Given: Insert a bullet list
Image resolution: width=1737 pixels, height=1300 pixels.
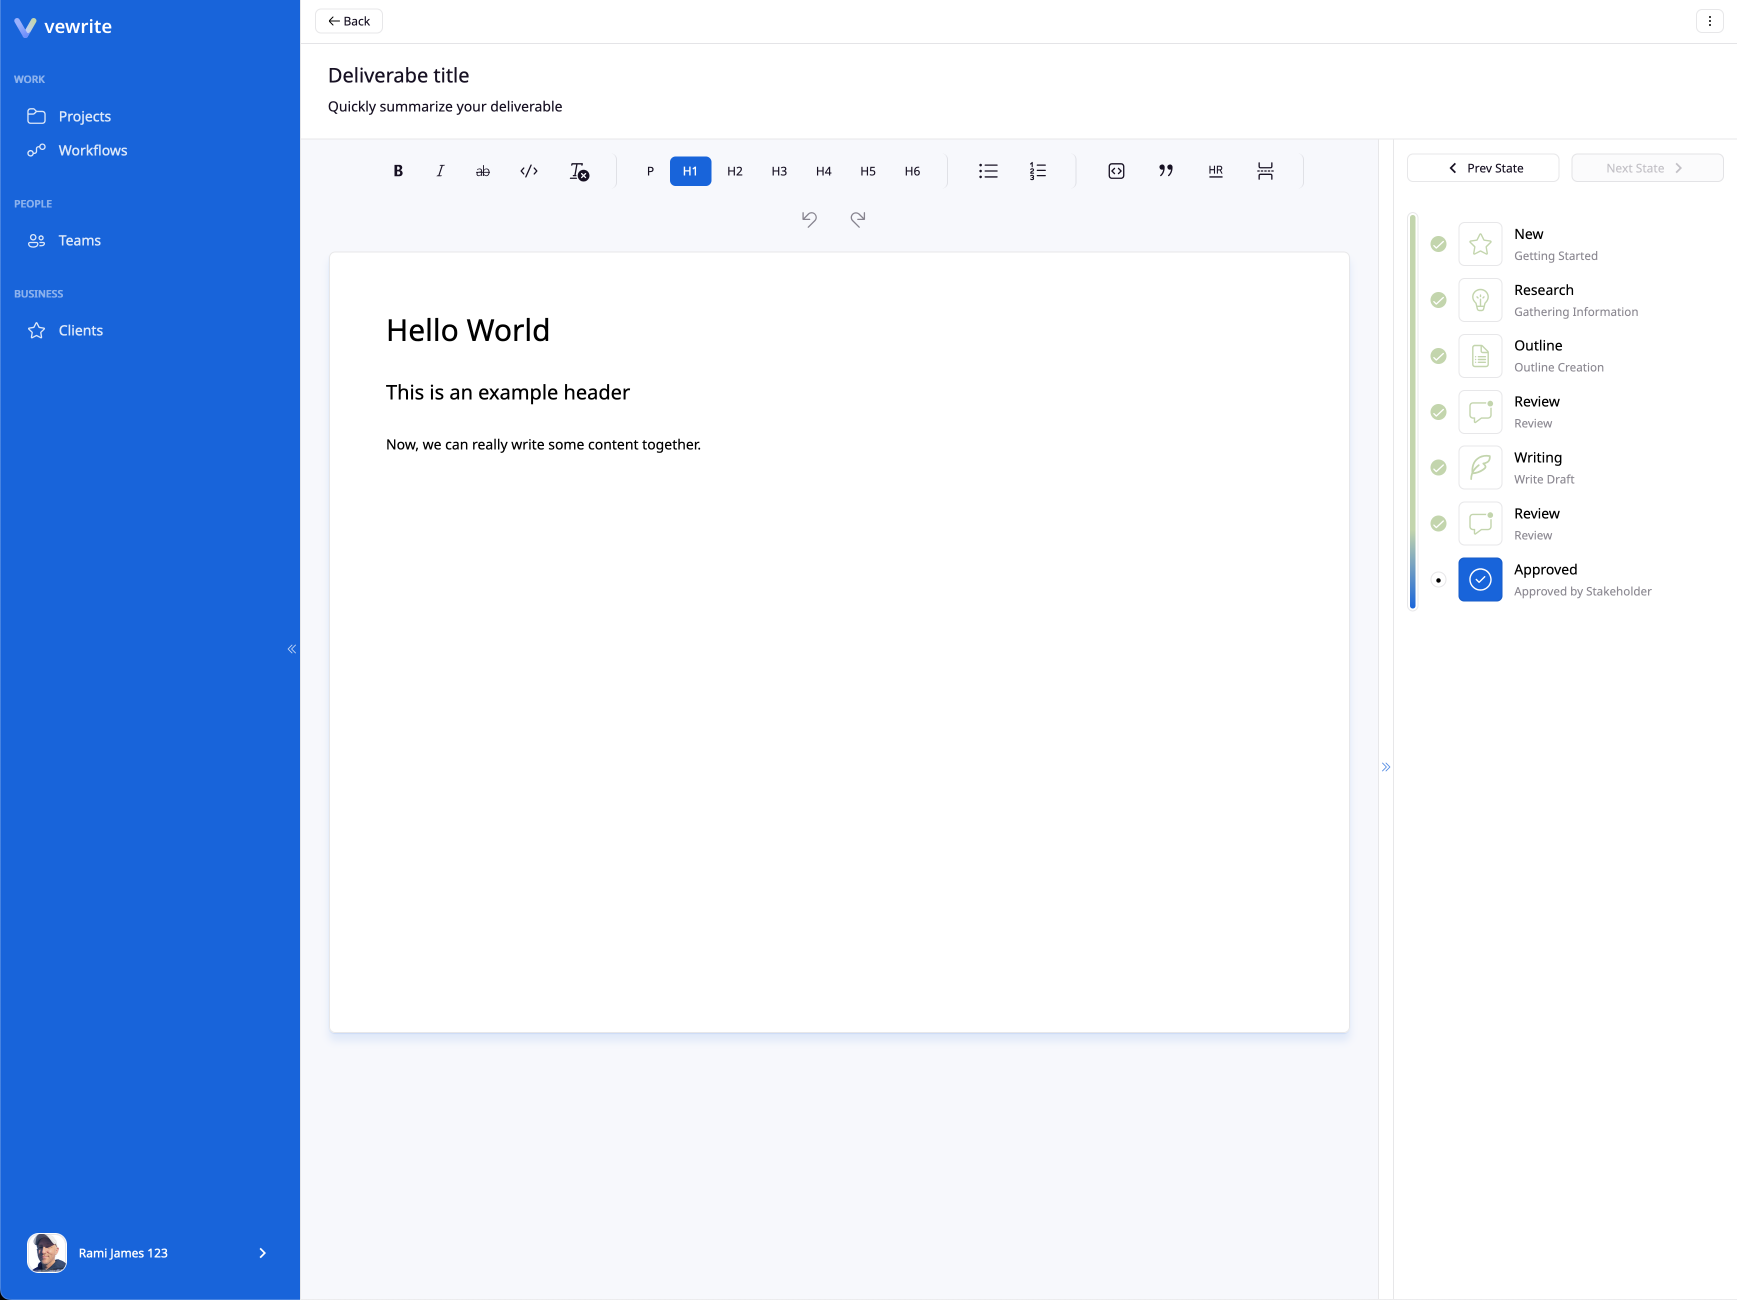Looking at the screenshot, I should pos(988,171).
